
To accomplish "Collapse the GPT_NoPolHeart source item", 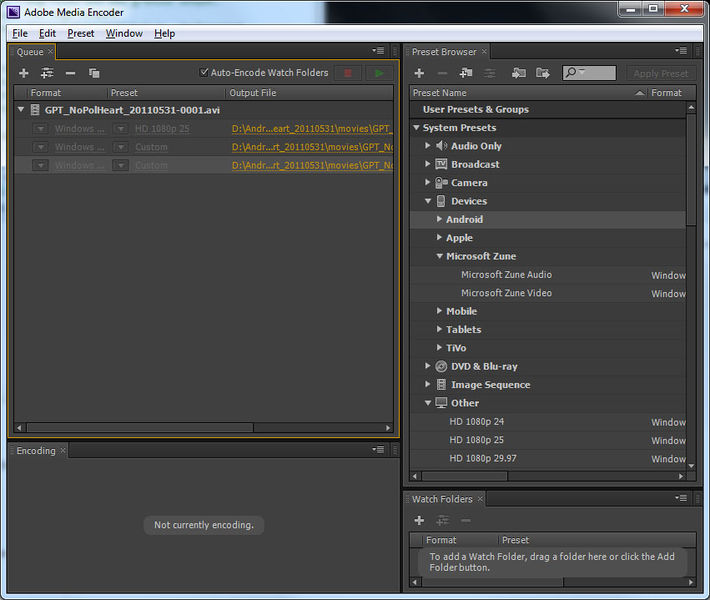I will coord(21,110).
